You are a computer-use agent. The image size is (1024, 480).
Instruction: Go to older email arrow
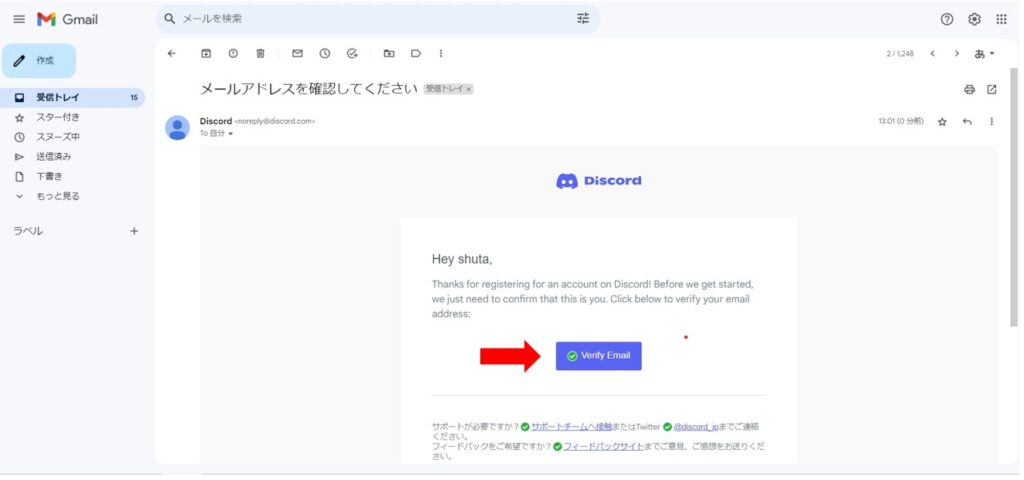coord(957,54)
